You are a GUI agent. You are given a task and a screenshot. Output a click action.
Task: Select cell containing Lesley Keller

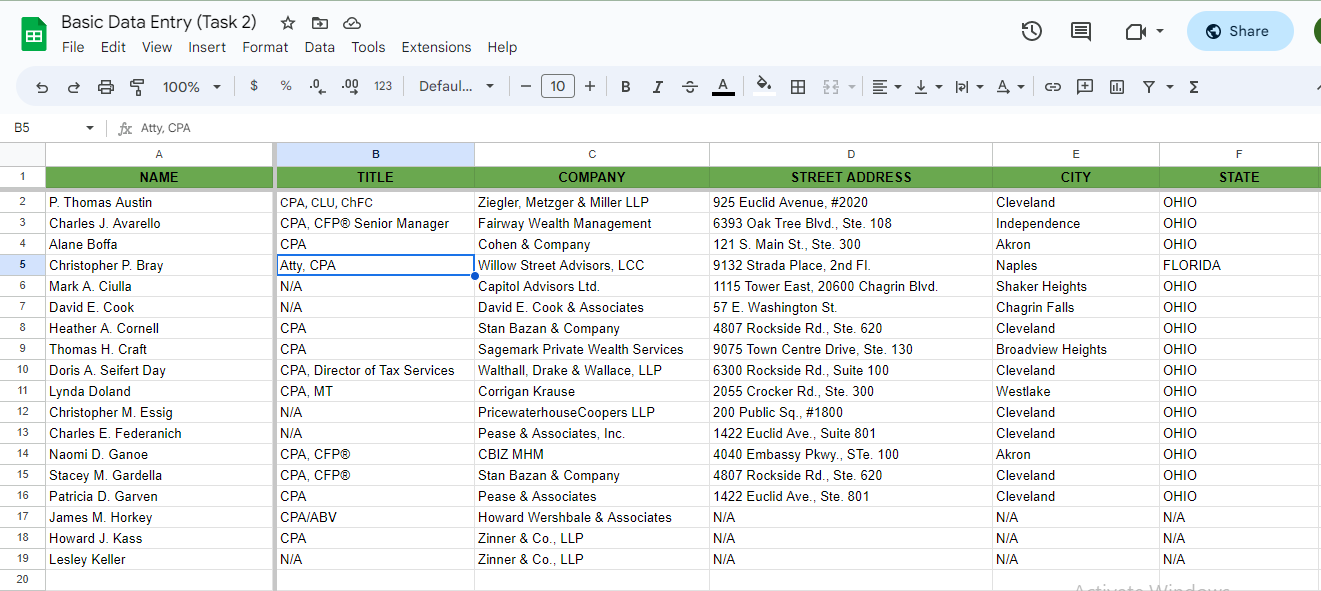tap(159, 559)
